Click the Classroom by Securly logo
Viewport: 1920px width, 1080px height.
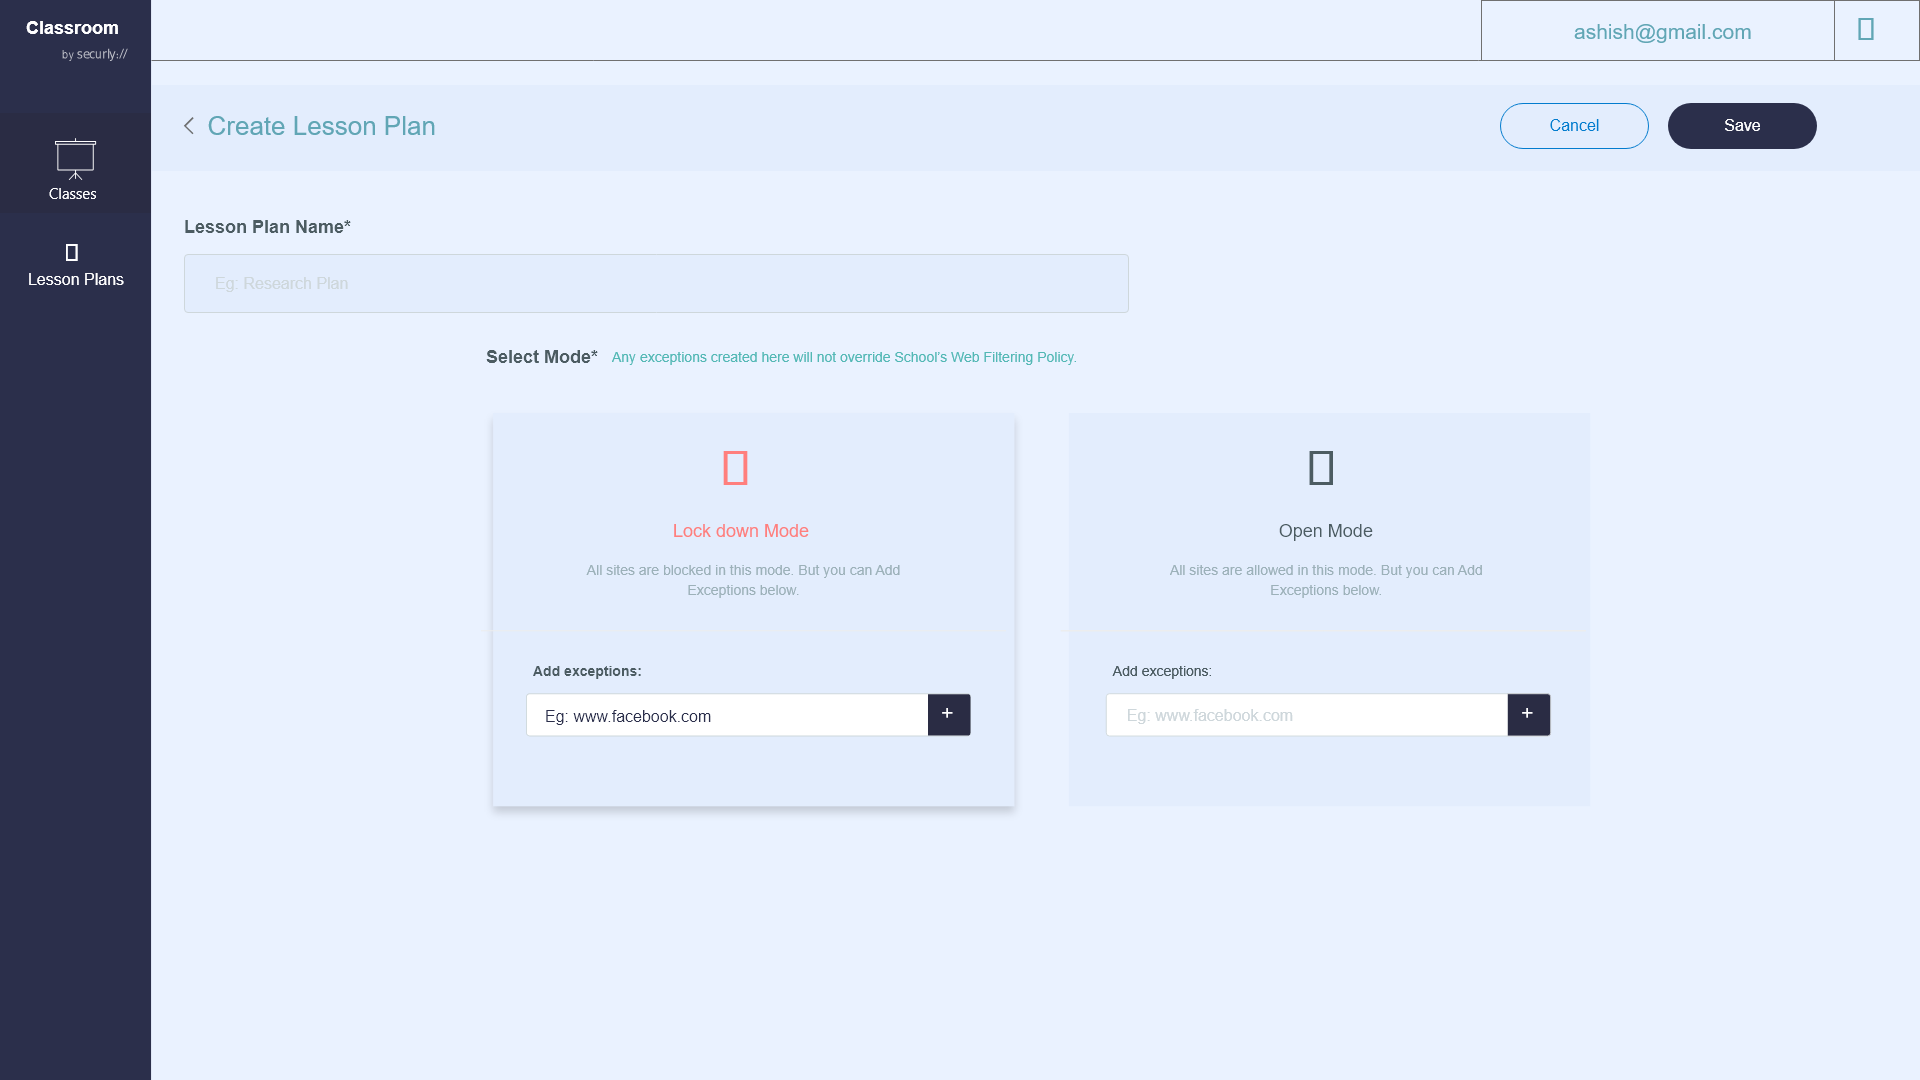[75, 38]
